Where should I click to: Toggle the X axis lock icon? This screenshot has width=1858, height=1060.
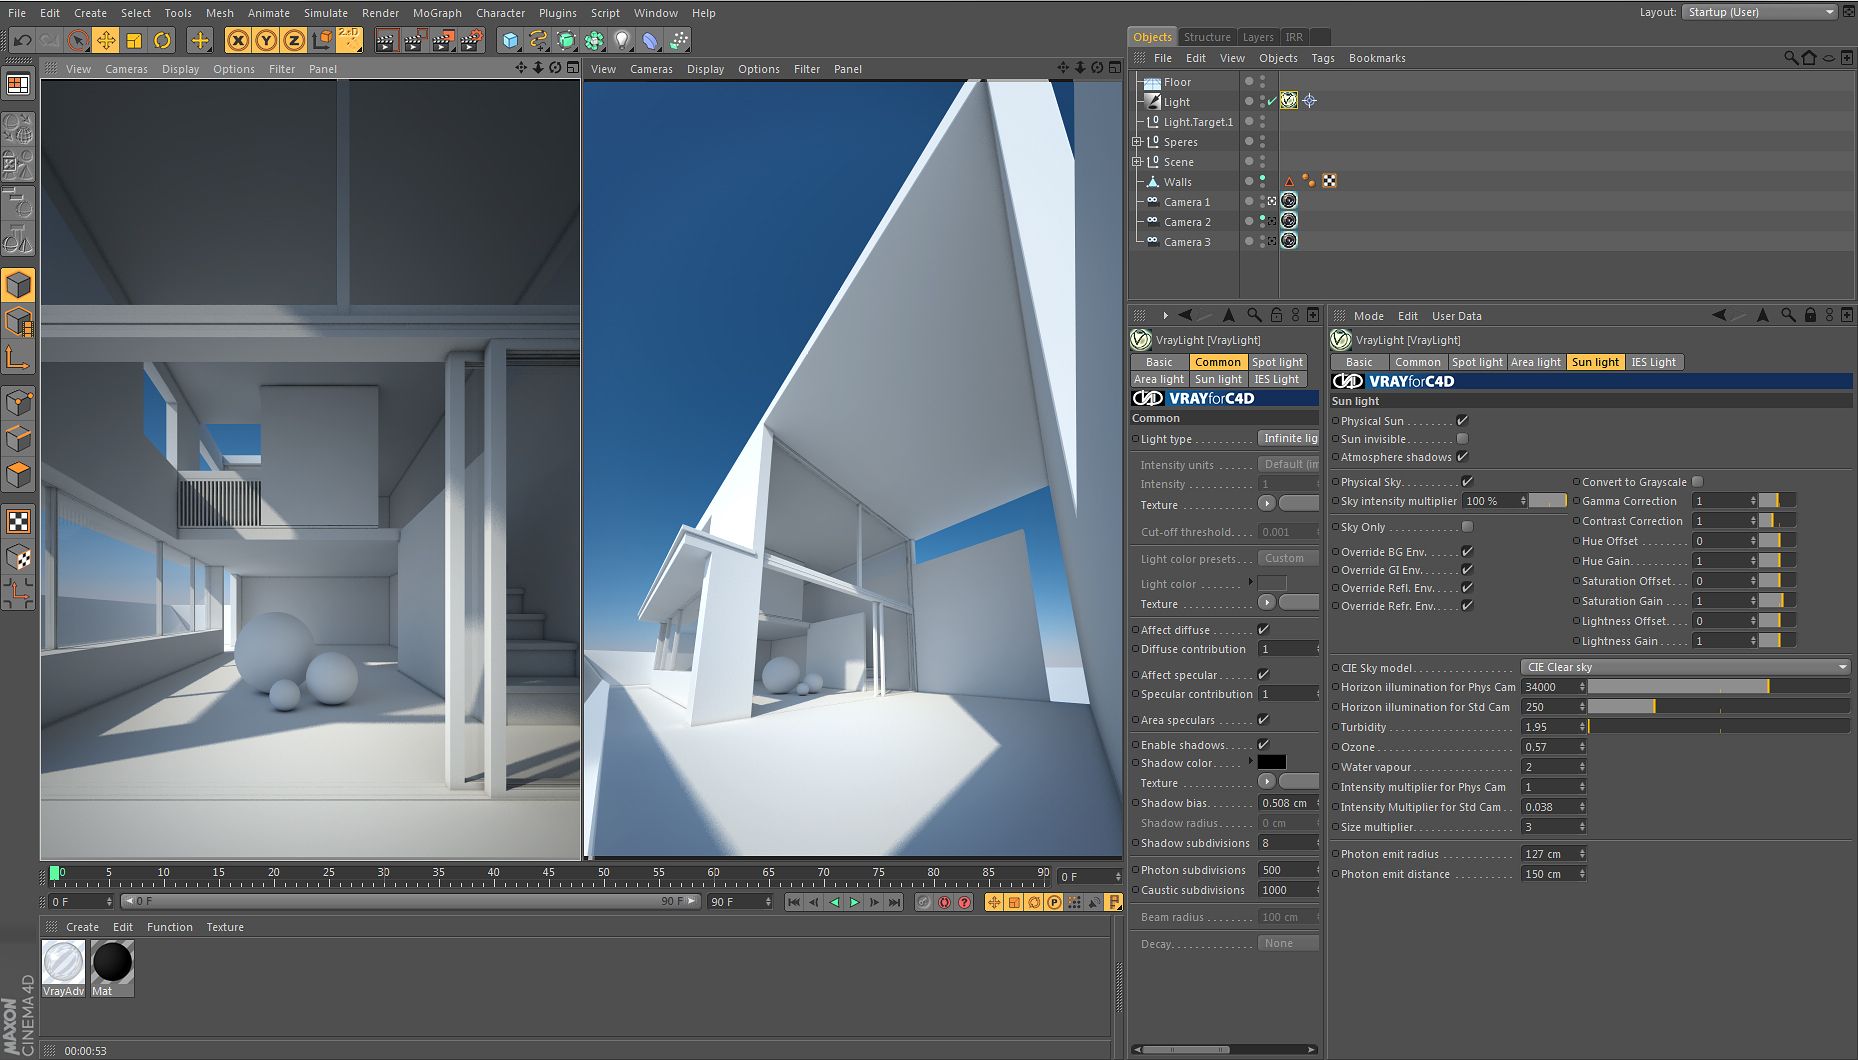coord(237,40)
